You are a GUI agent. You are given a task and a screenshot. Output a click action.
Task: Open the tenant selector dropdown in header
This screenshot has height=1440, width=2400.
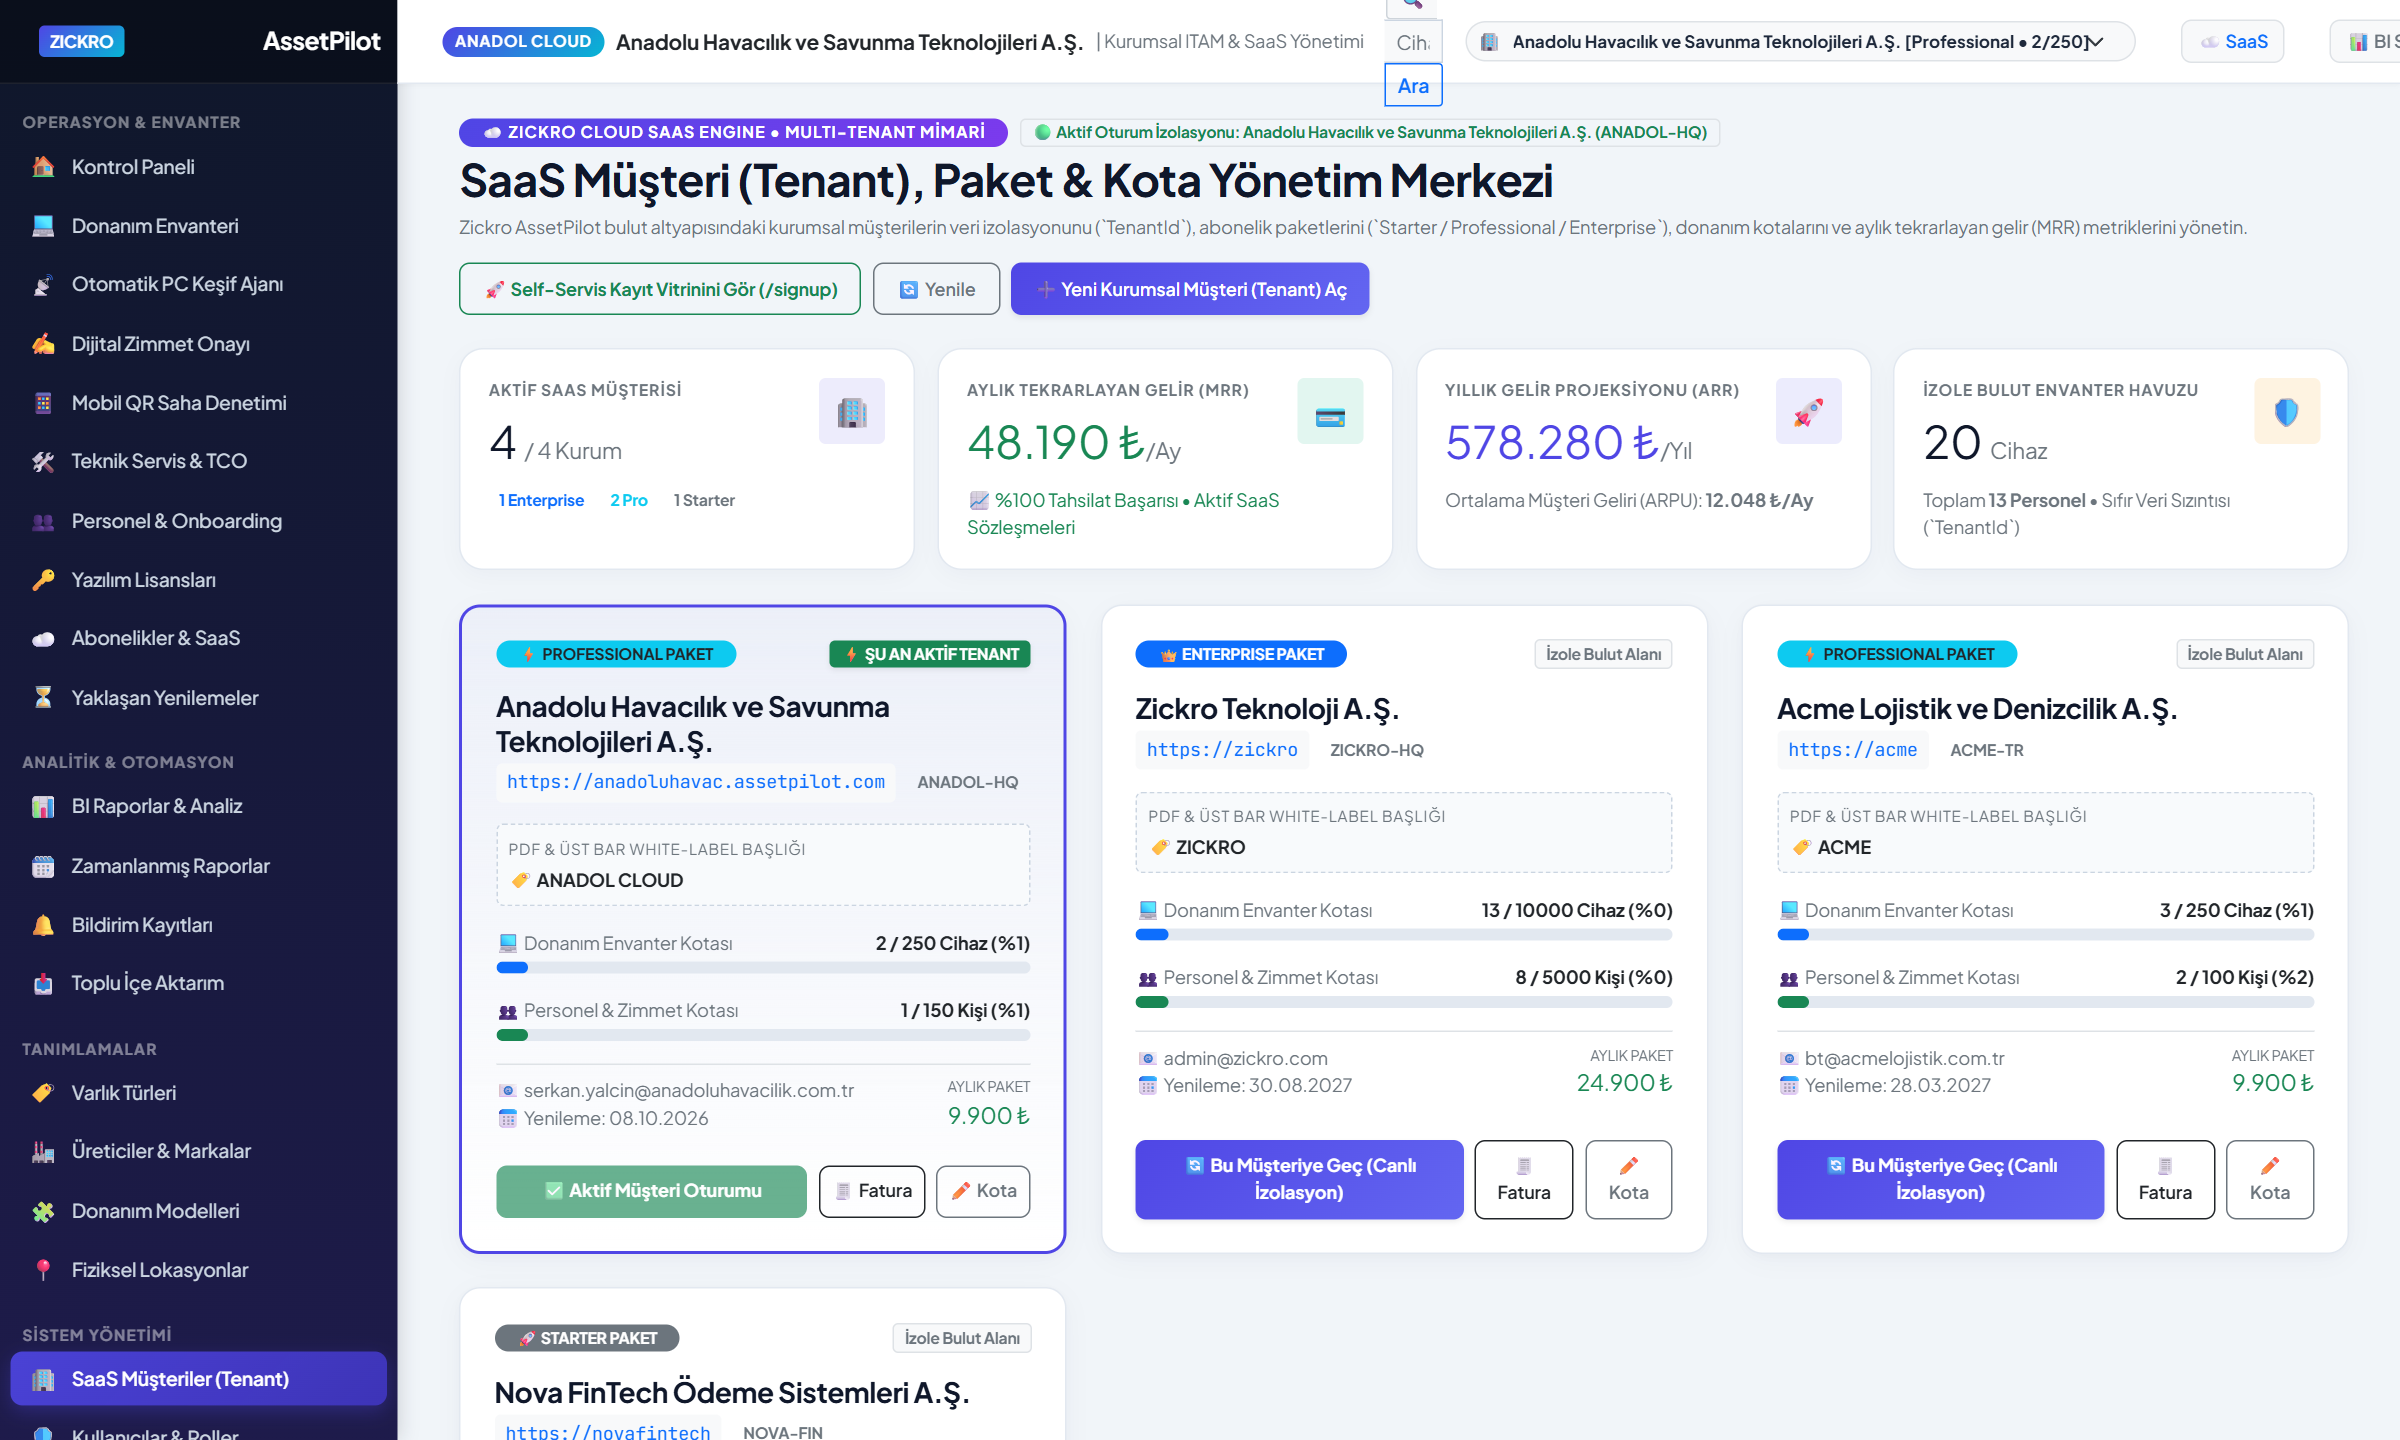[1800, 42]
